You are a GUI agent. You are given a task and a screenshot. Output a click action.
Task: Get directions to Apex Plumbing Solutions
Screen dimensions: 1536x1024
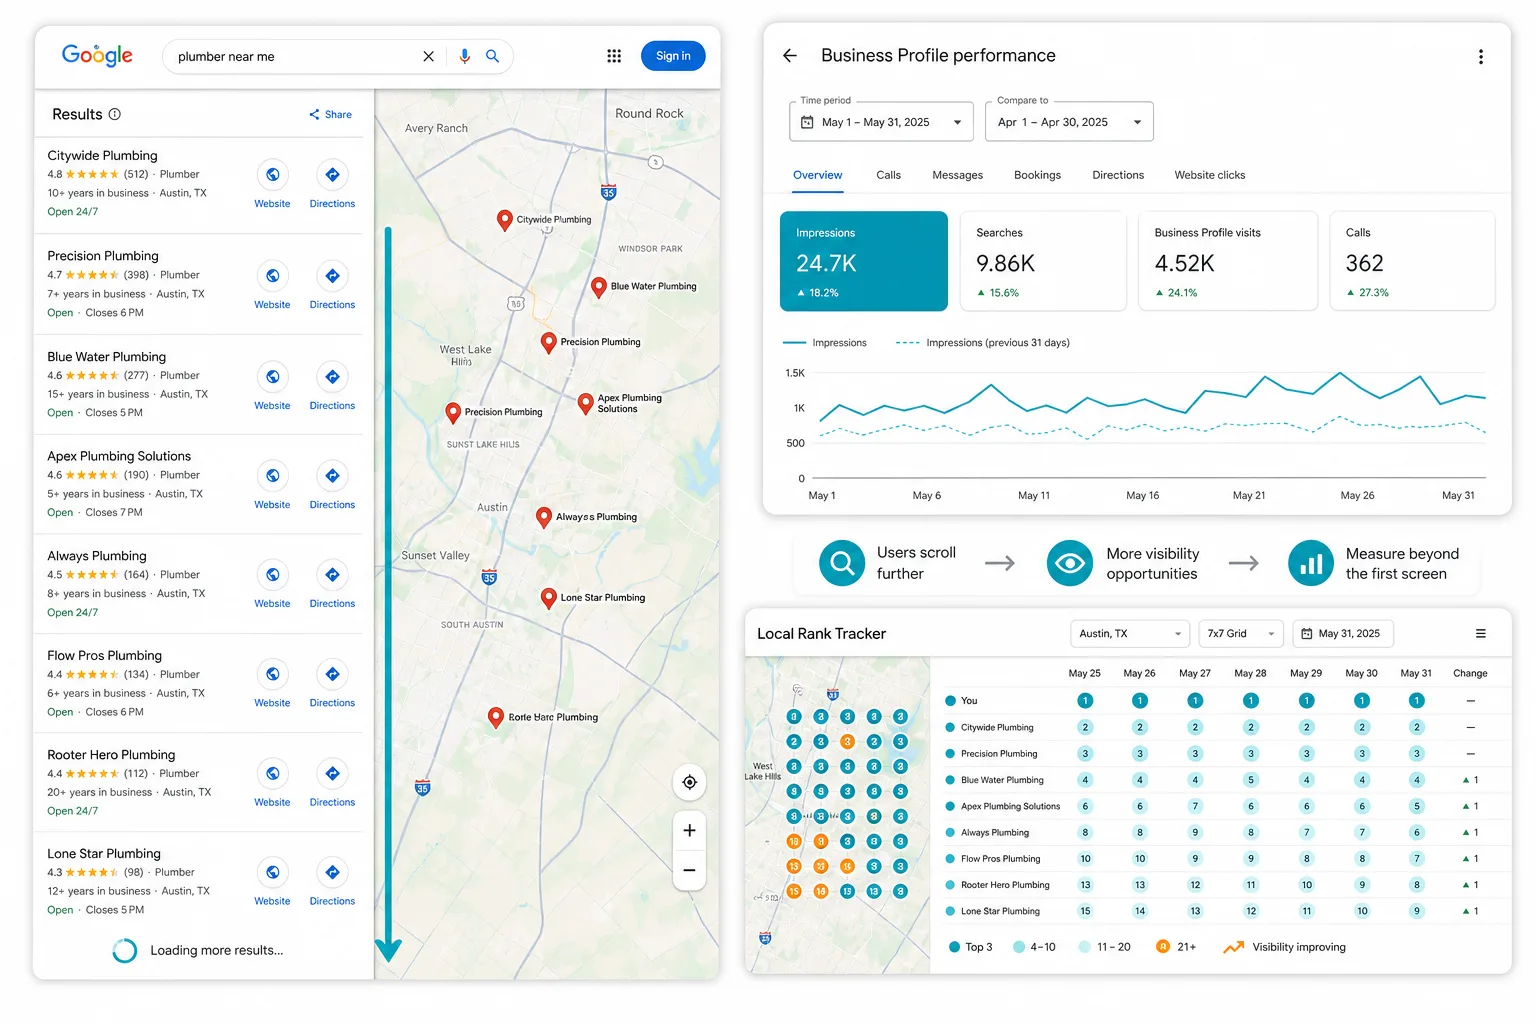[x=332, y=476]
